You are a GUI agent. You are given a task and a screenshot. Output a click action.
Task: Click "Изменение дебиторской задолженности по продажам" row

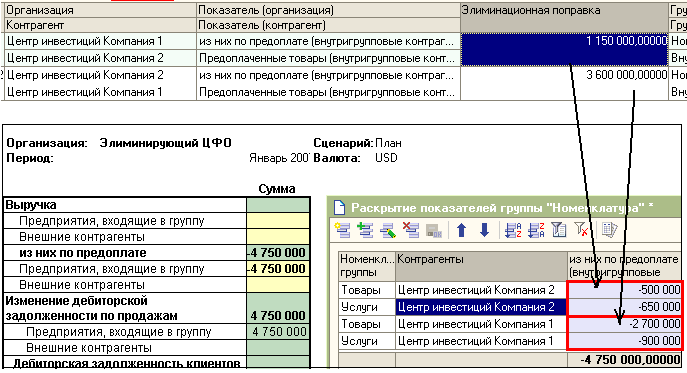[156, 308]
